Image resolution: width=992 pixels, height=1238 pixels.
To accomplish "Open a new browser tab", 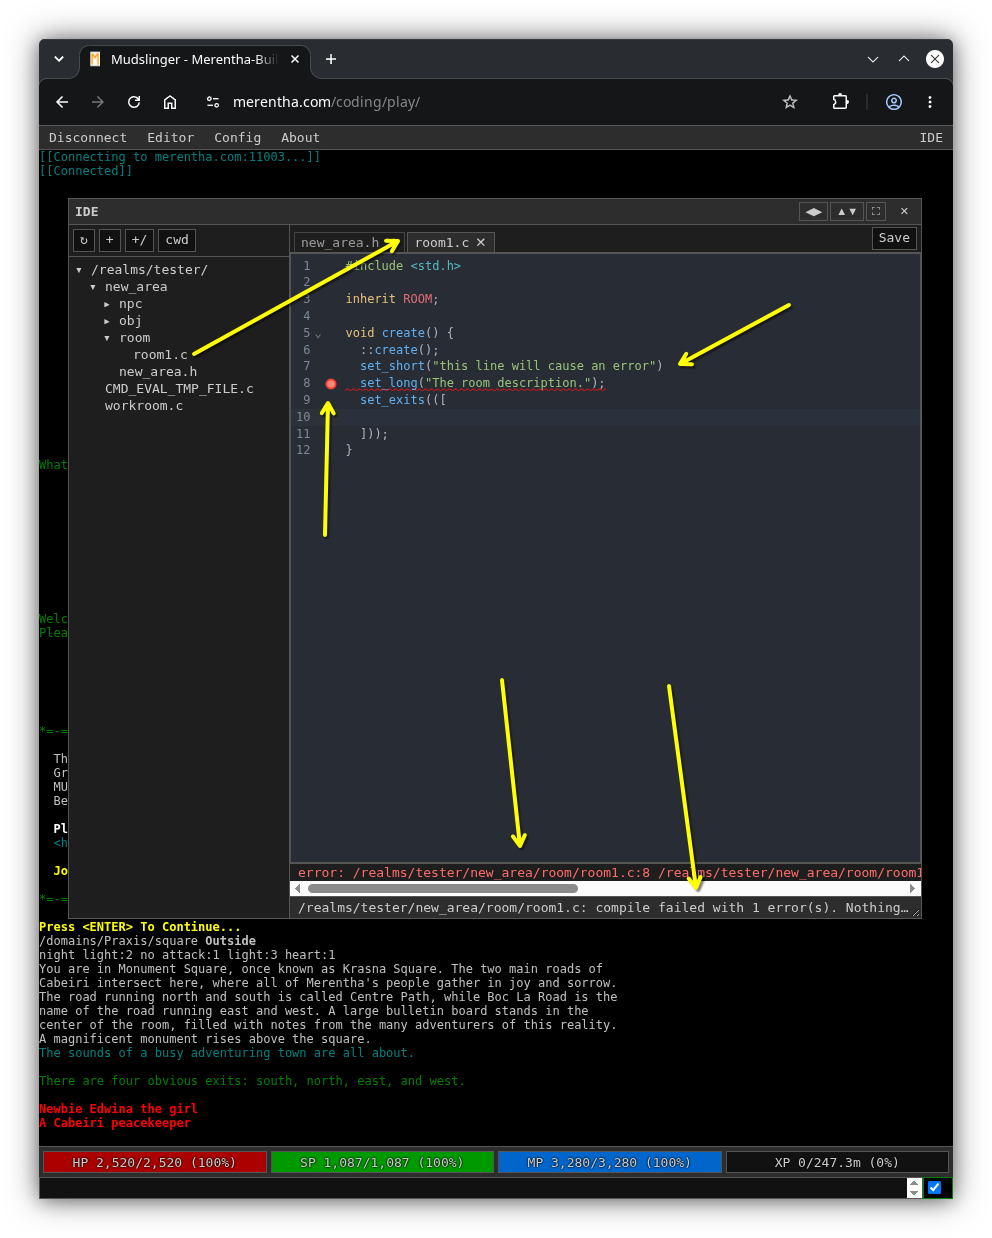I will point(331,60).
